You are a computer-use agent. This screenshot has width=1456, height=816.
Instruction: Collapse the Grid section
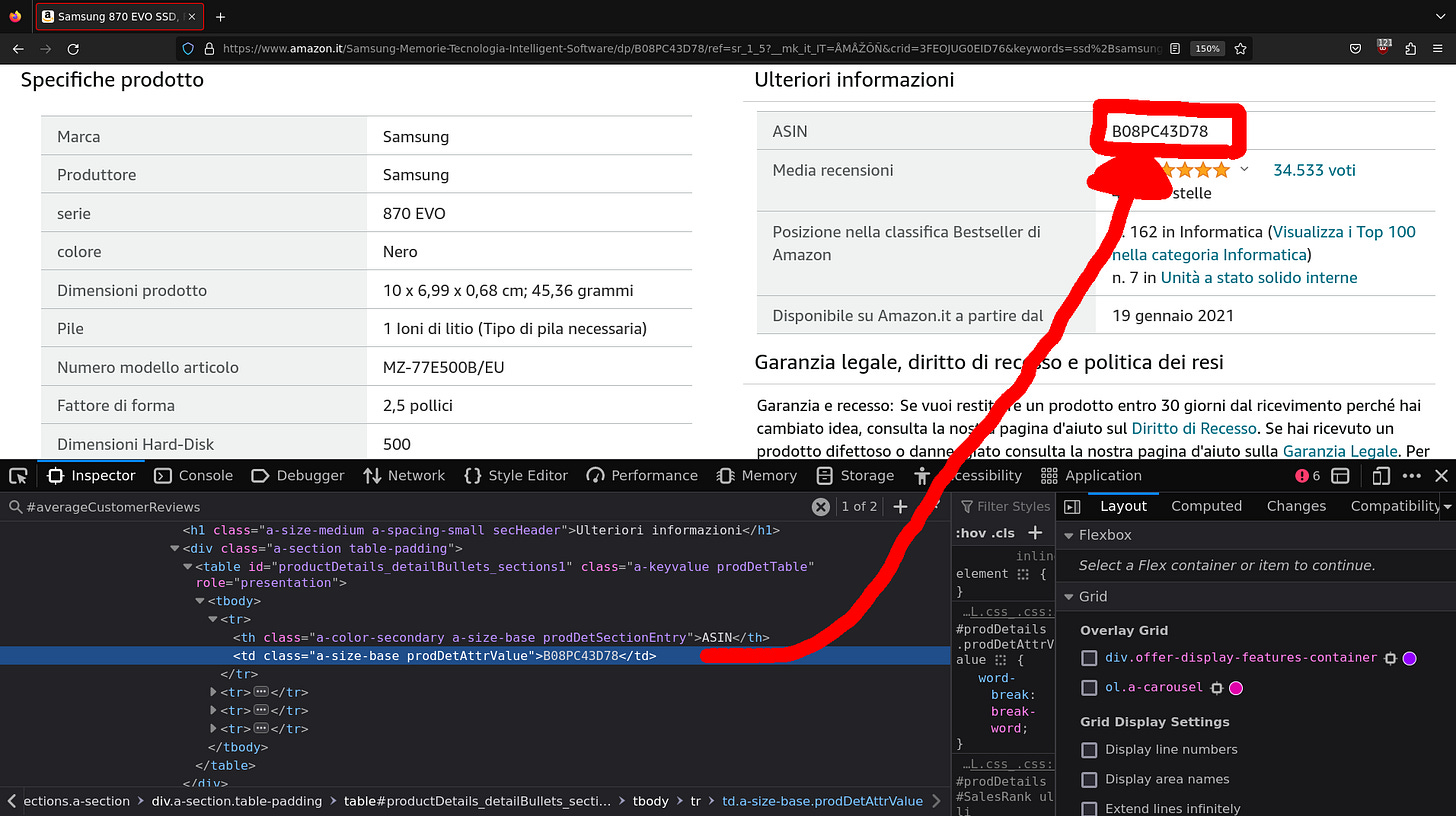[x=1069, y=597]
